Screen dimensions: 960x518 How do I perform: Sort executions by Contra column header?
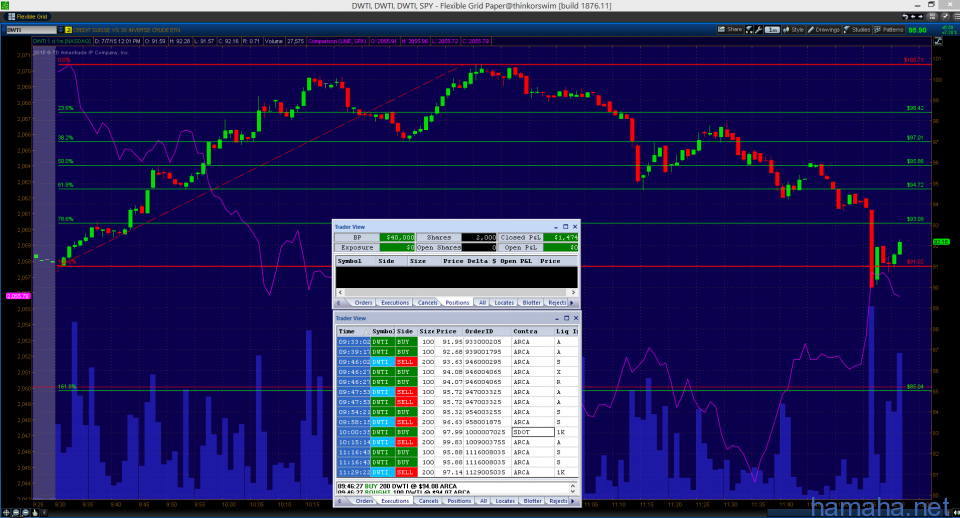click(533, 331)
